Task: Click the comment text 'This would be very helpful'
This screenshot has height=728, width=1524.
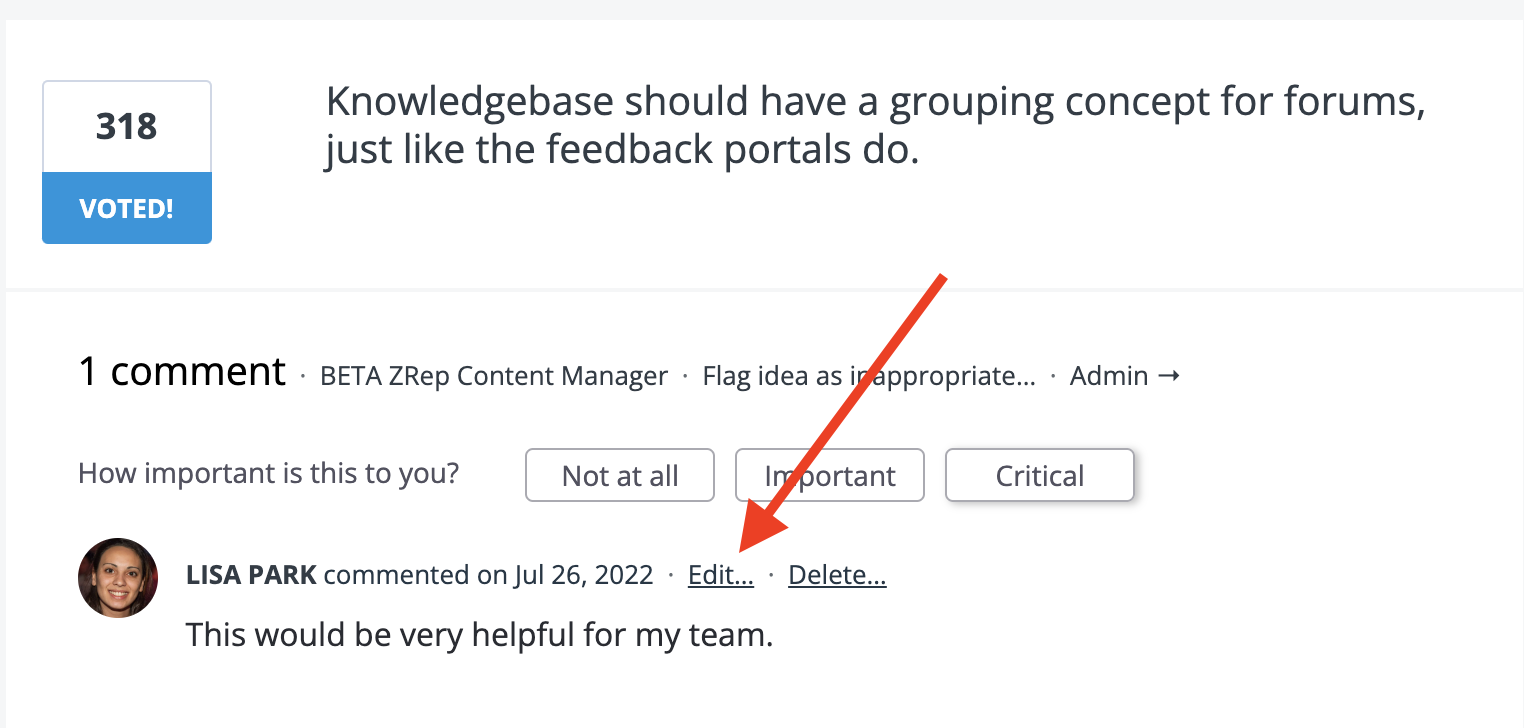Action: point(480,634)
